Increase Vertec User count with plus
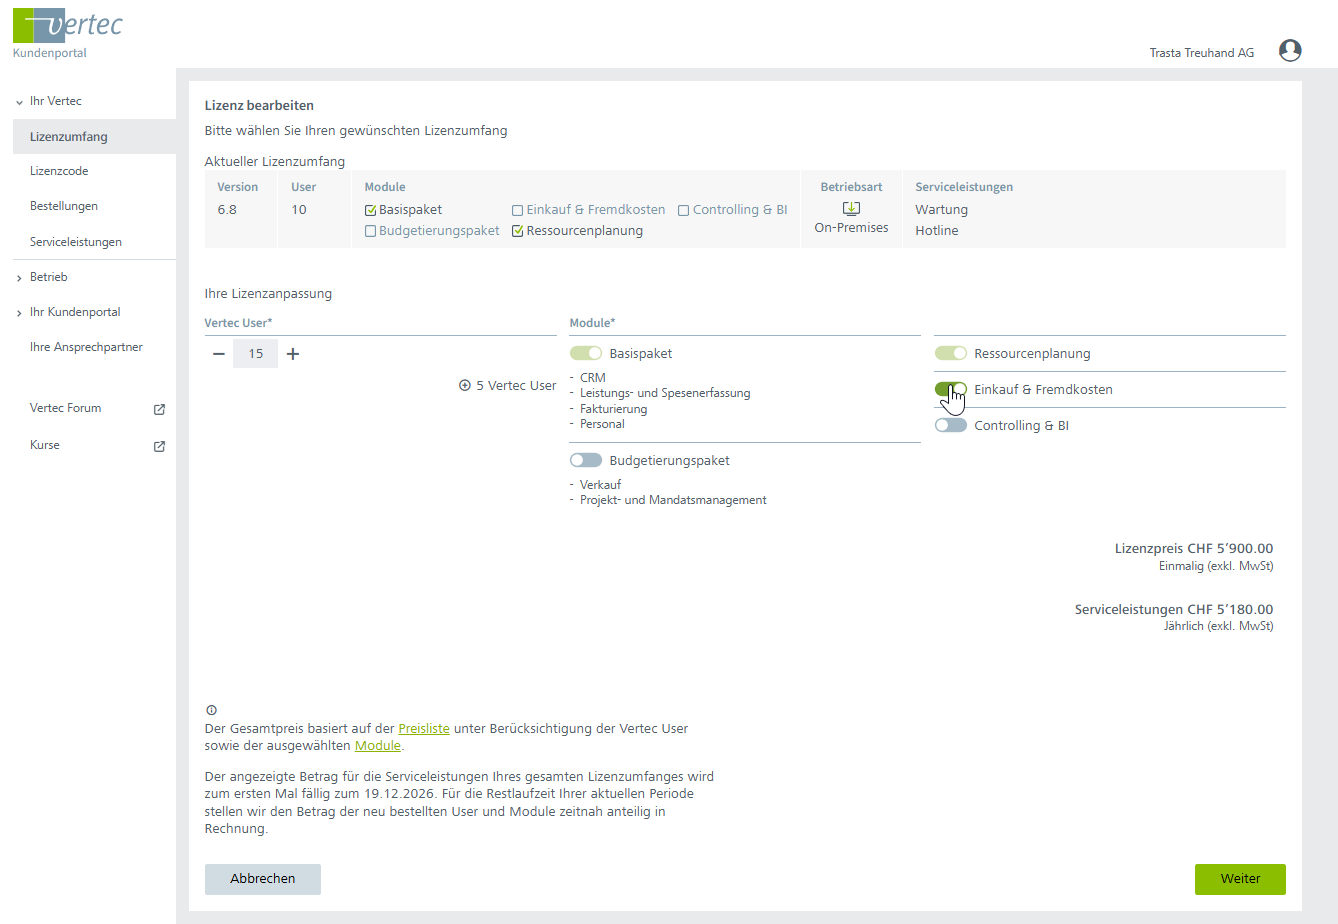The width and height of the screenshot is (1338, 924). point(293,354)
